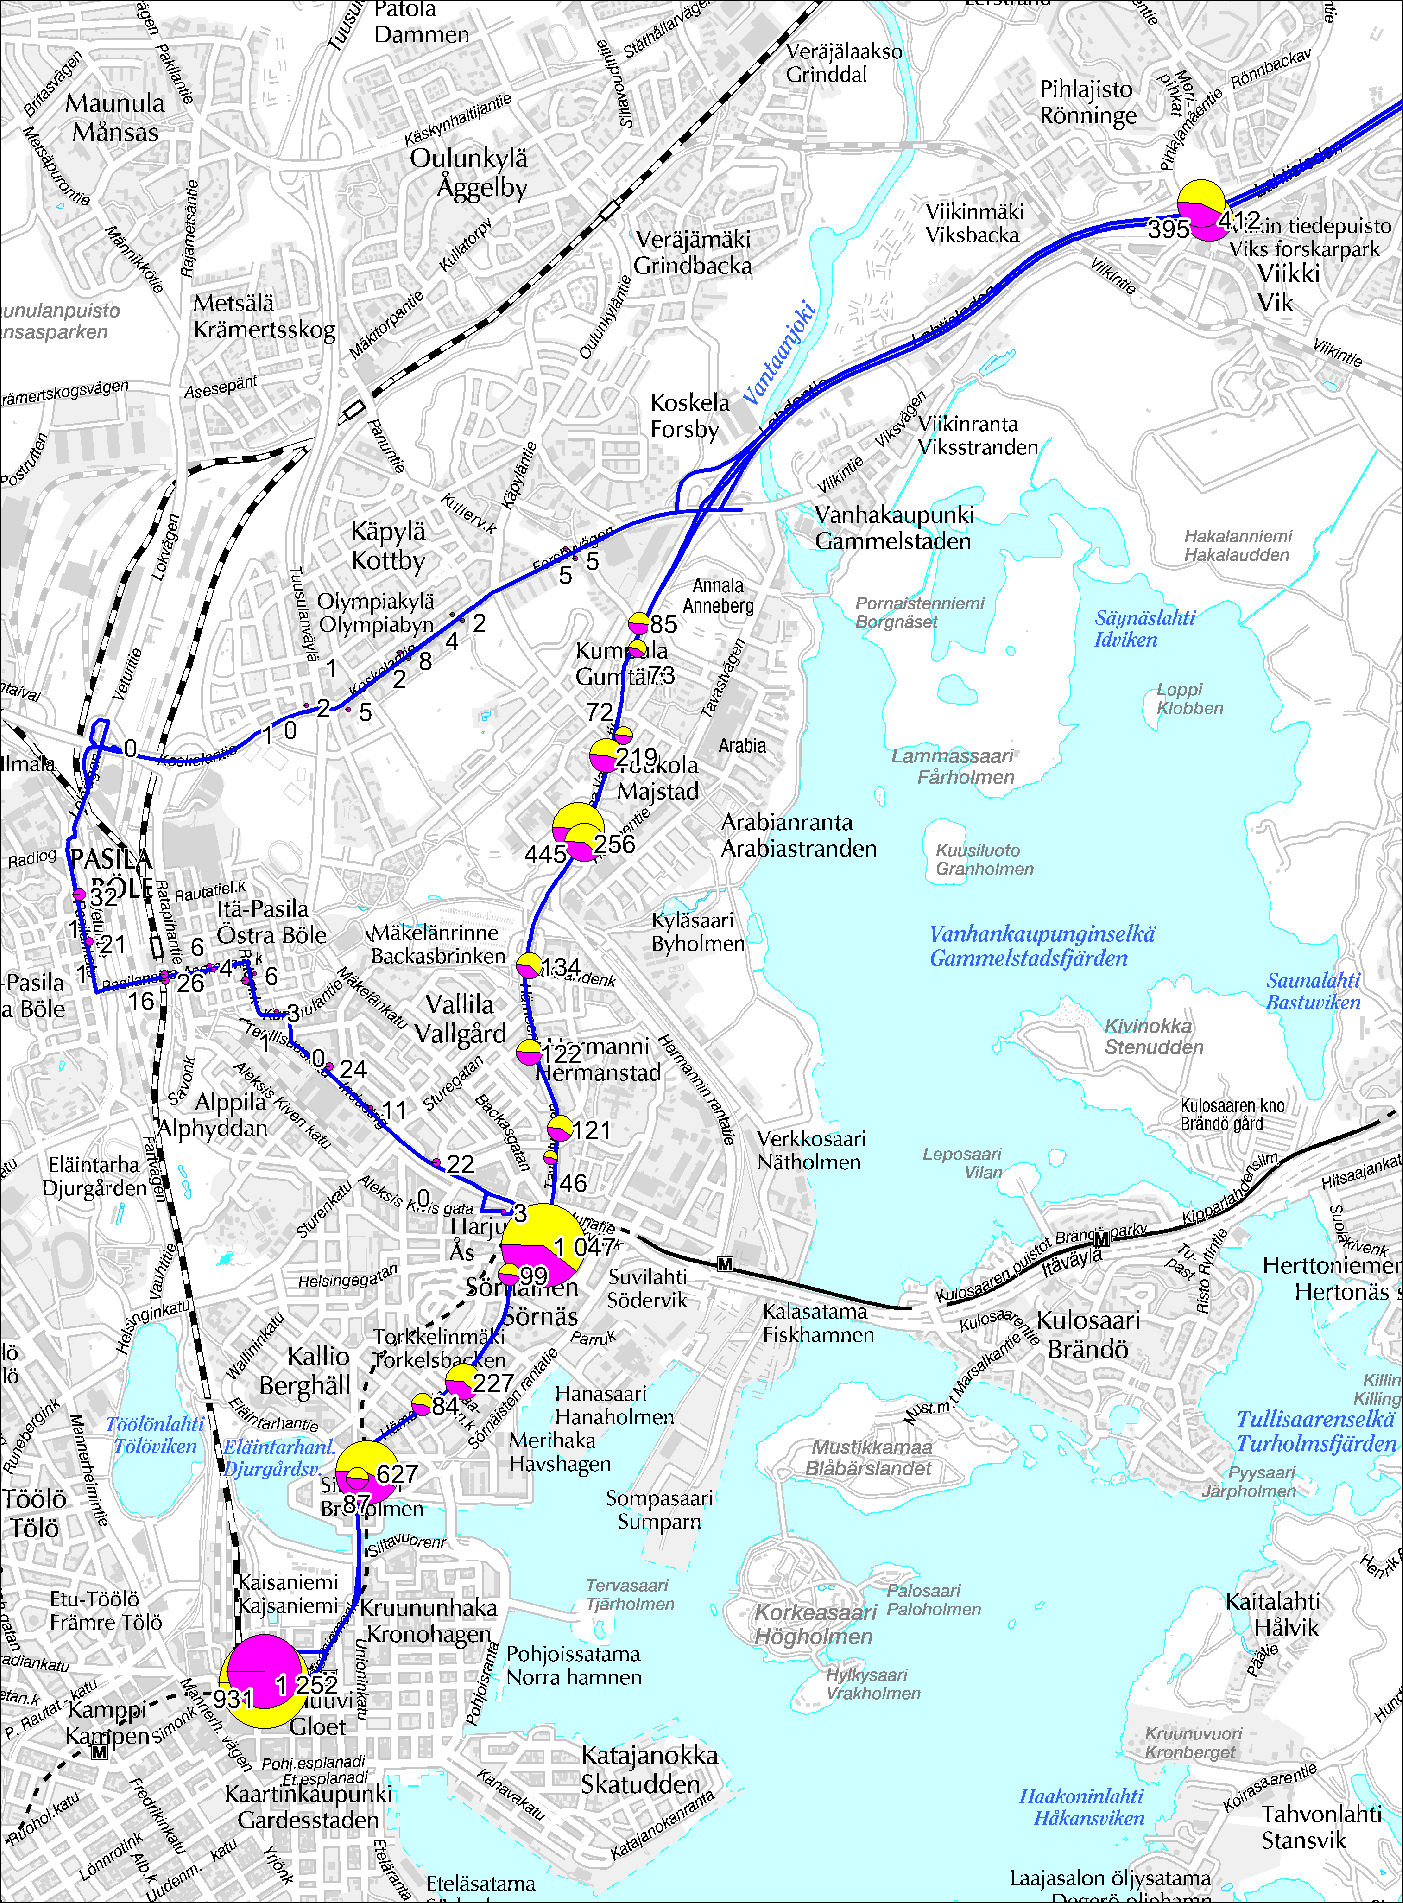
Task: Click the Kalasatama Fiskhamnen label
Action: pos(818,1322)
